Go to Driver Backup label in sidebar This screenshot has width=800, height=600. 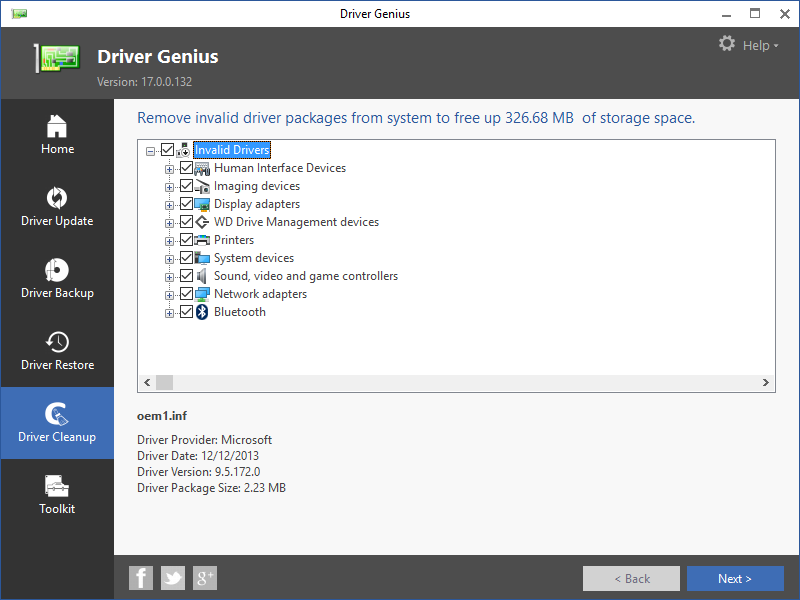point(57,293)
